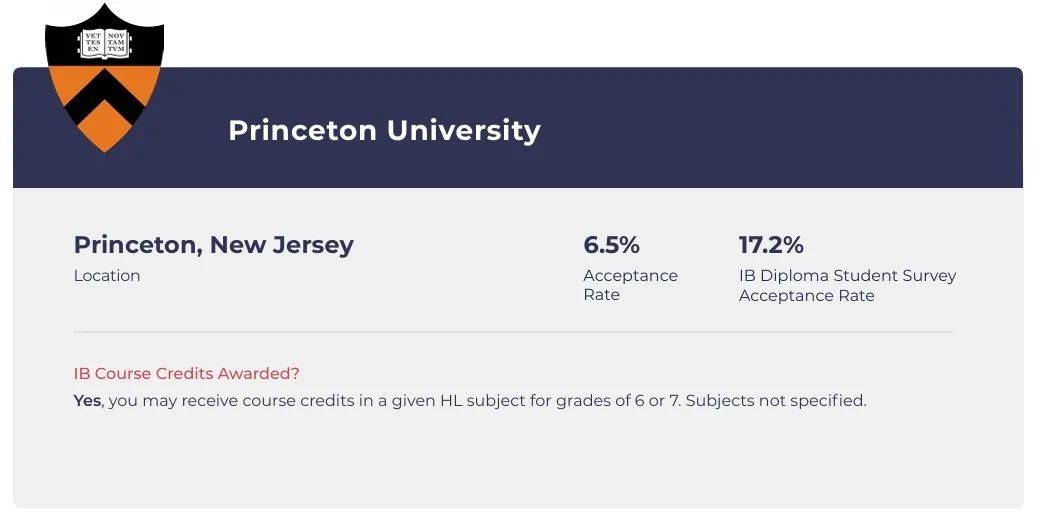Click the 17.2% IB survey figure
The height and width of the screenshot is (521, 1041).
[x=771, y=245]
